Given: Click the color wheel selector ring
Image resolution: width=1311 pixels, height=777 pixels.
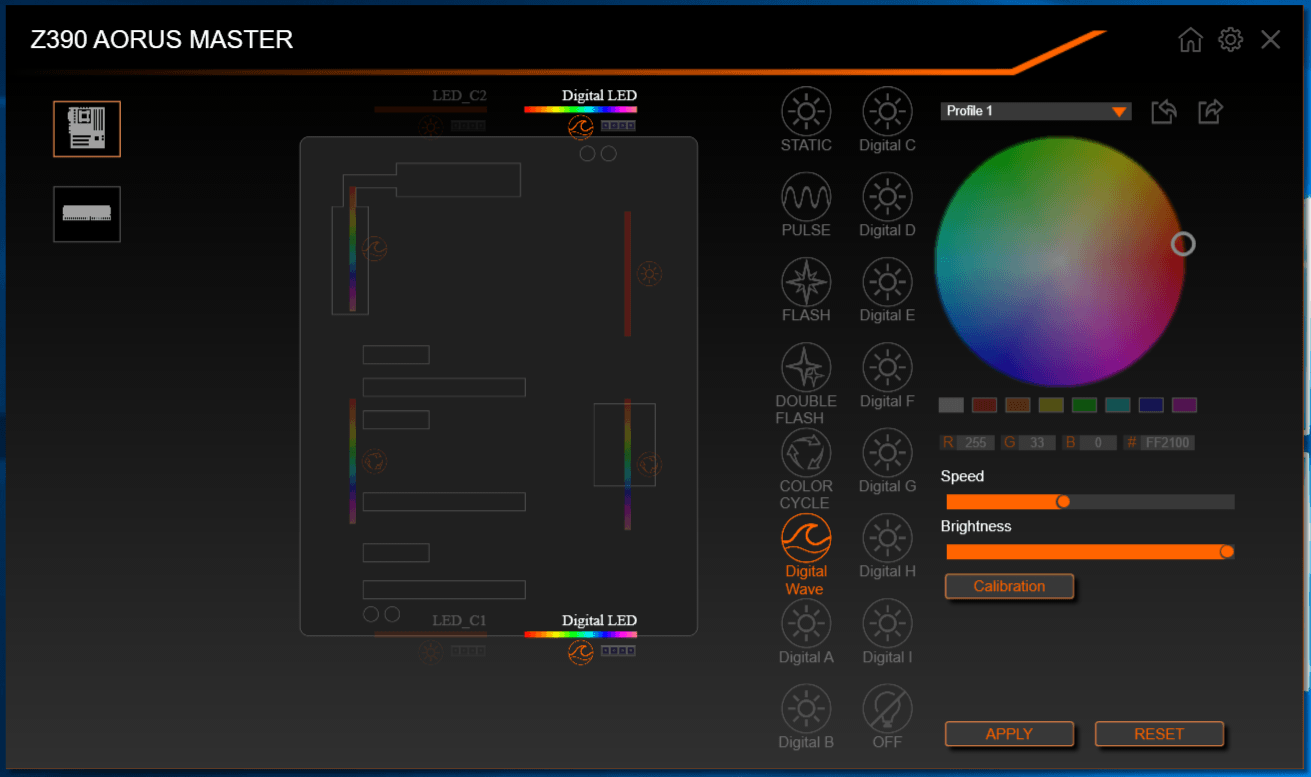Looking at the screenshot, I should [x=1183, y=244].
